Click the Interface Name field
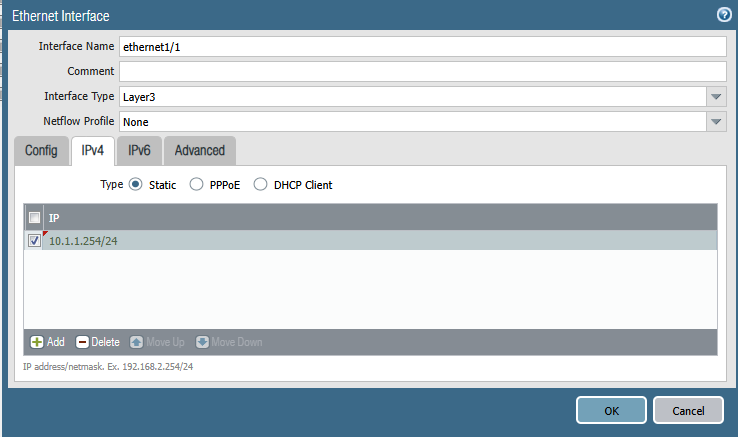Screen dimensions: 738x437 (x=423, y=47)
